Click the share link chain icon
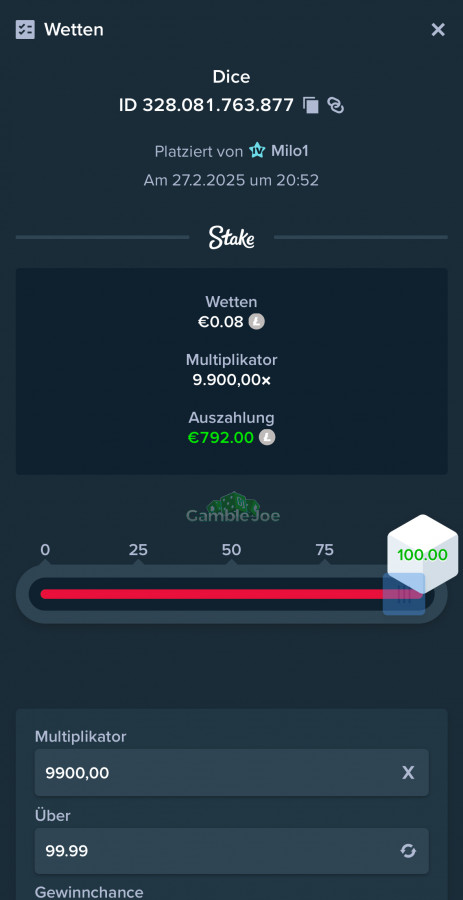The height and width of the screenshot is (900, 463). point(336,105)
